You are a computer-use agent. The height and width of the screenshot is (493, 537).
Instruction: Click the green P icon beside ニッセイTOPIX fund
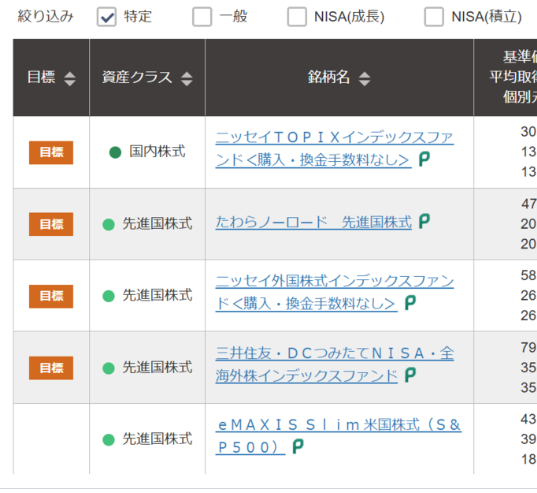tap(424, 160)
